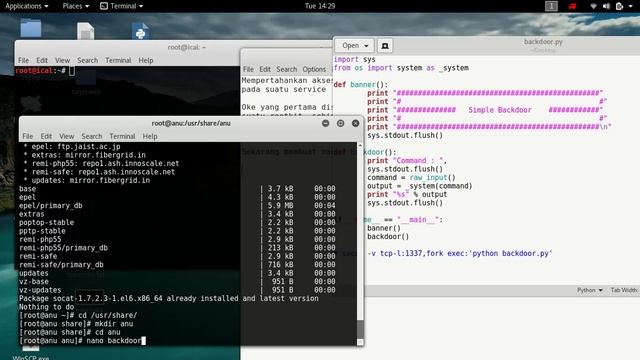Open Search menu in root@anu terminal
640x360 pixels.
point(91,136)
